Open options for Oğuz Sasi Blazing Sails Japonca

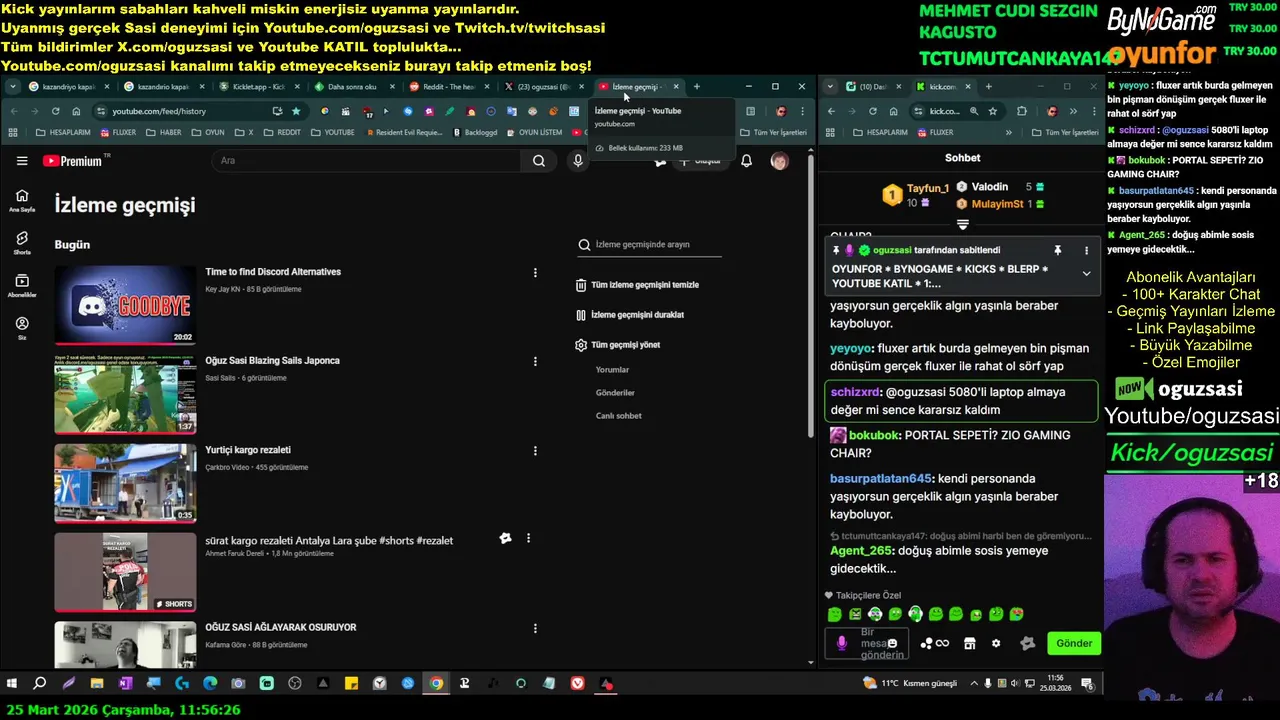[535, 362]
